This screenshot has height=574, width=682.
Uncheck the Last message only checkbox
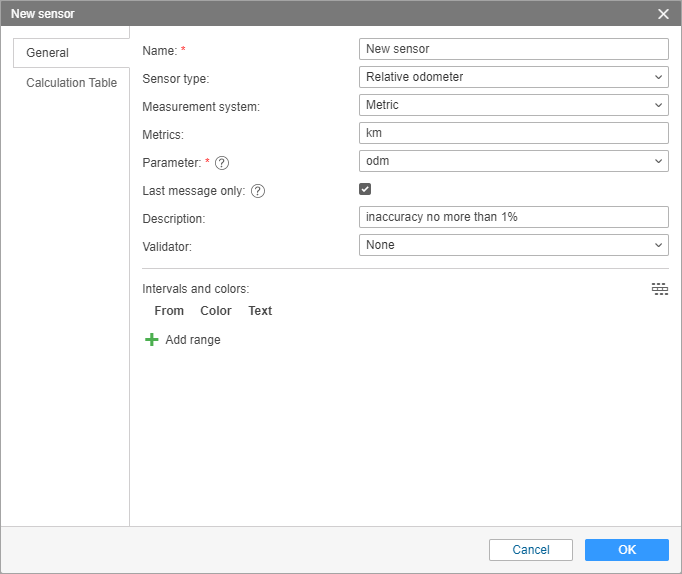point(365,189)
